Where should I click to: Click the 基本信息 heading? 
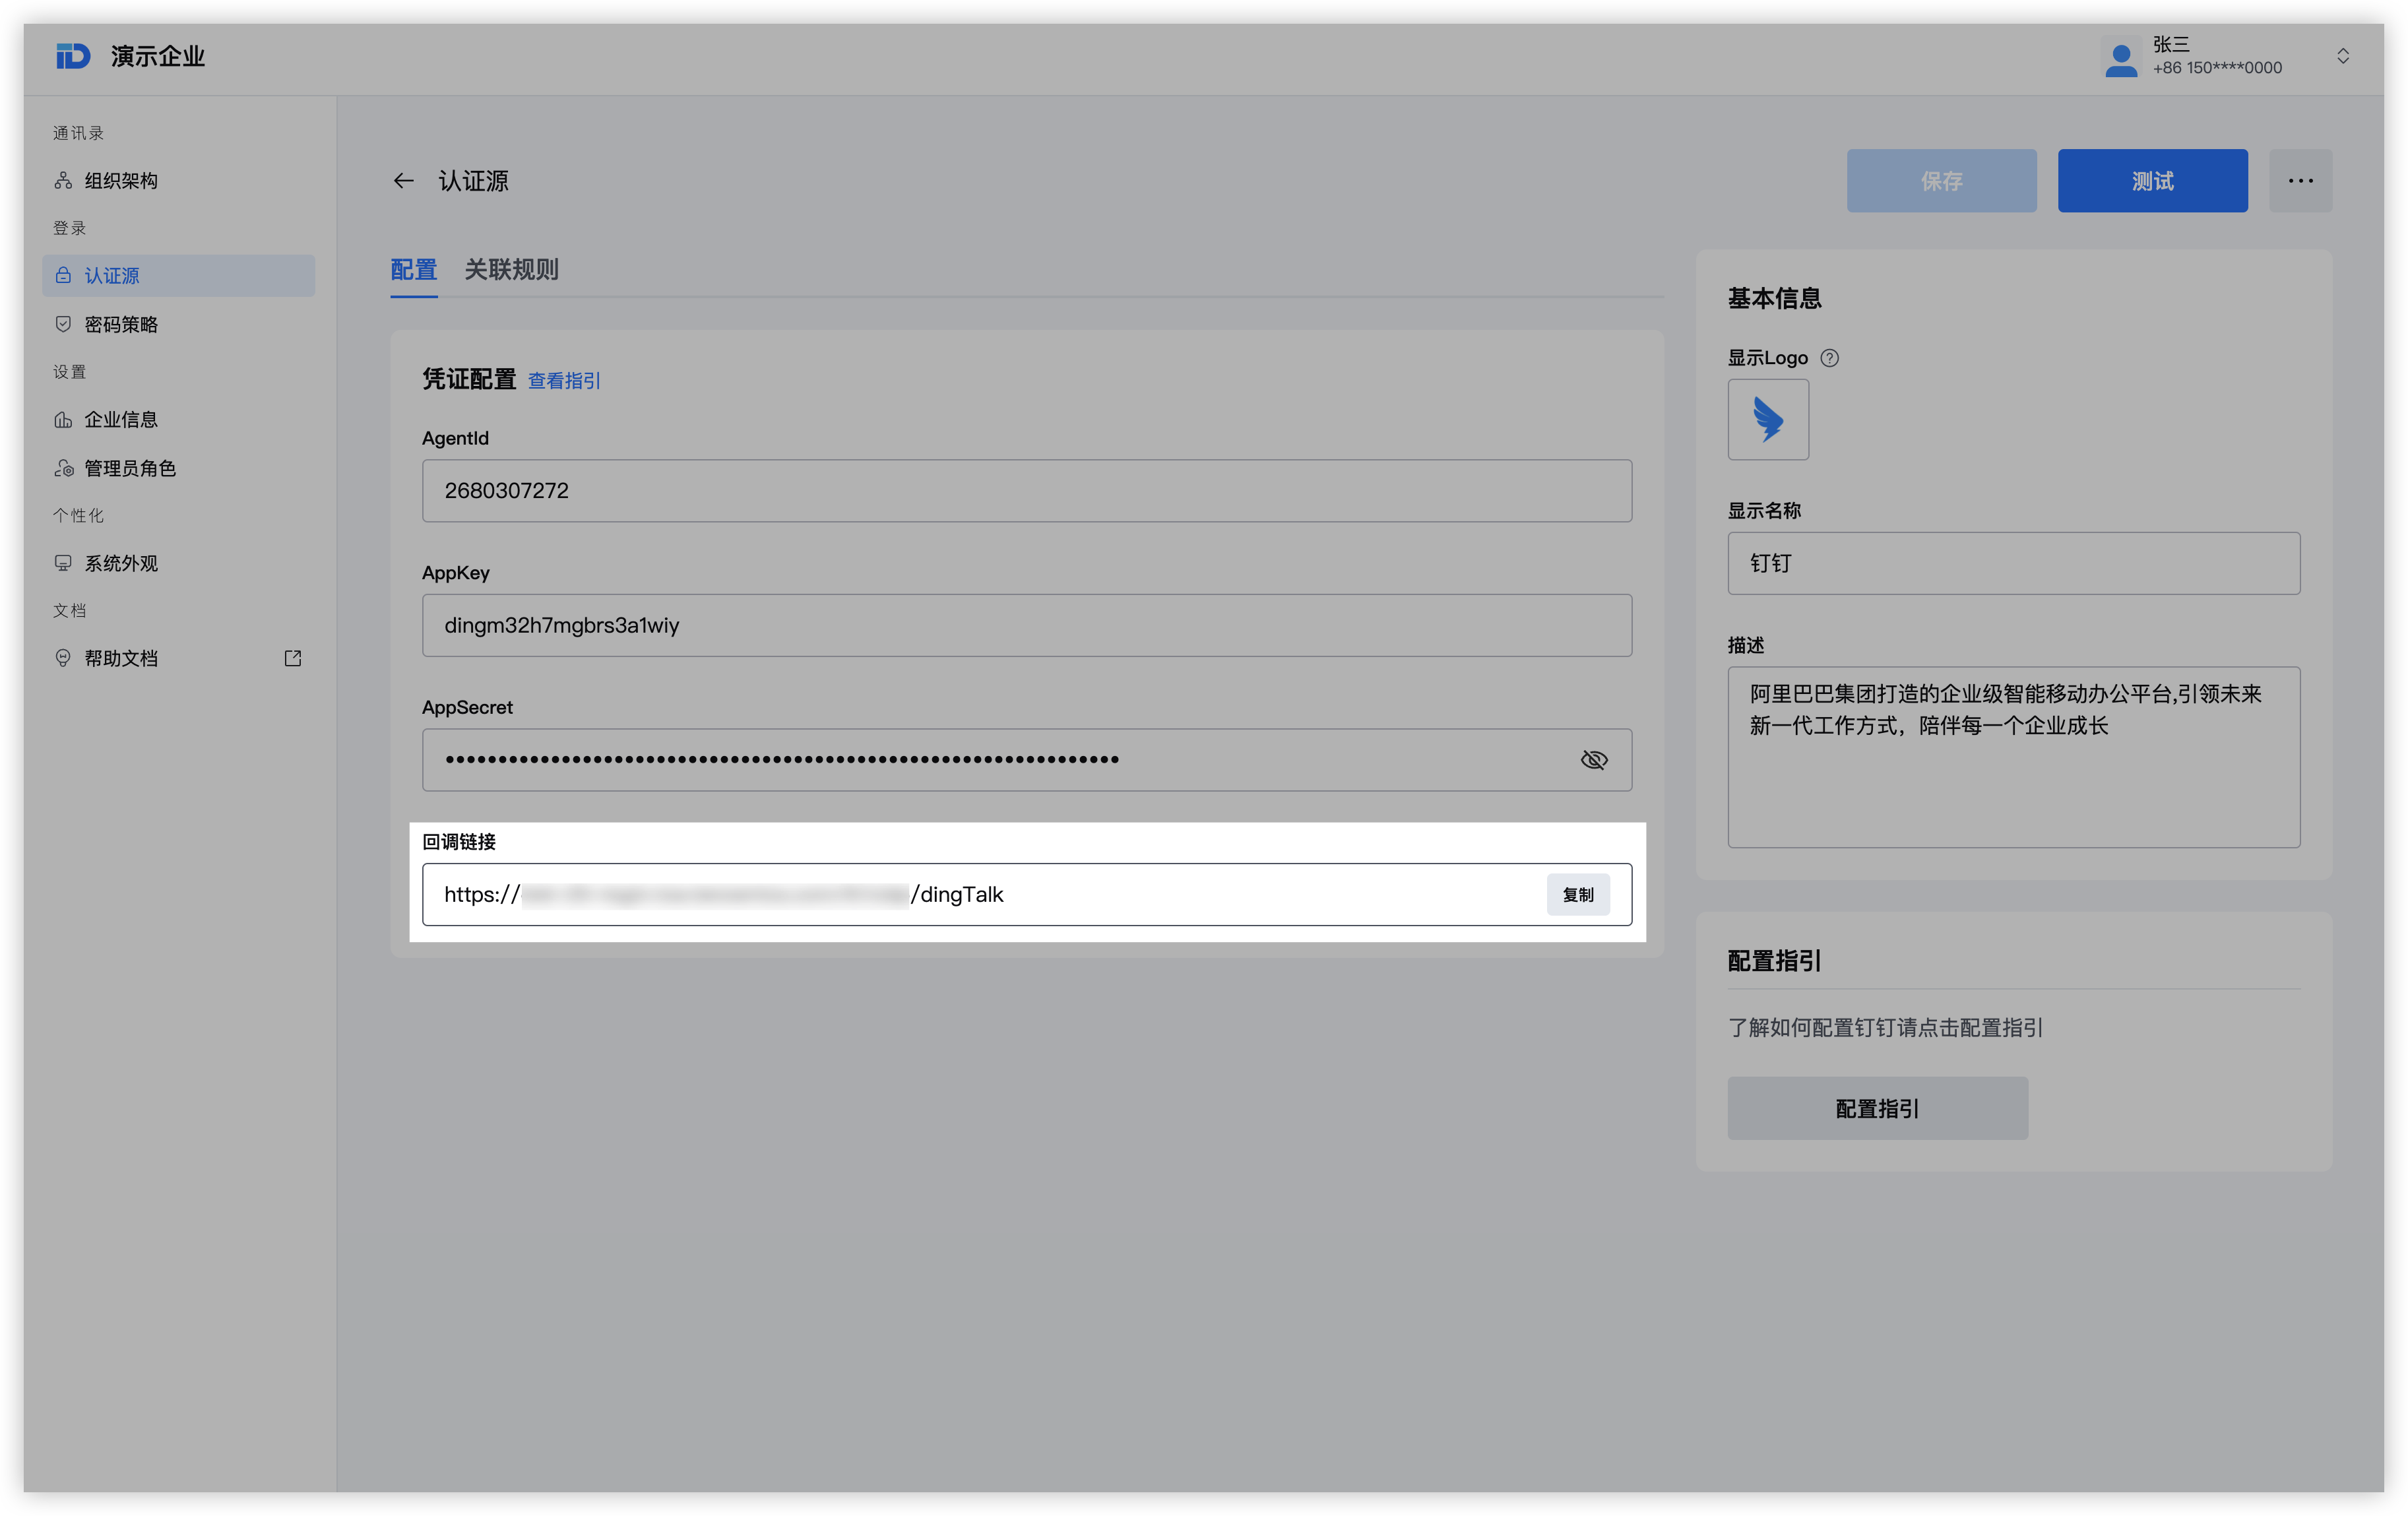click(1774, 298)
